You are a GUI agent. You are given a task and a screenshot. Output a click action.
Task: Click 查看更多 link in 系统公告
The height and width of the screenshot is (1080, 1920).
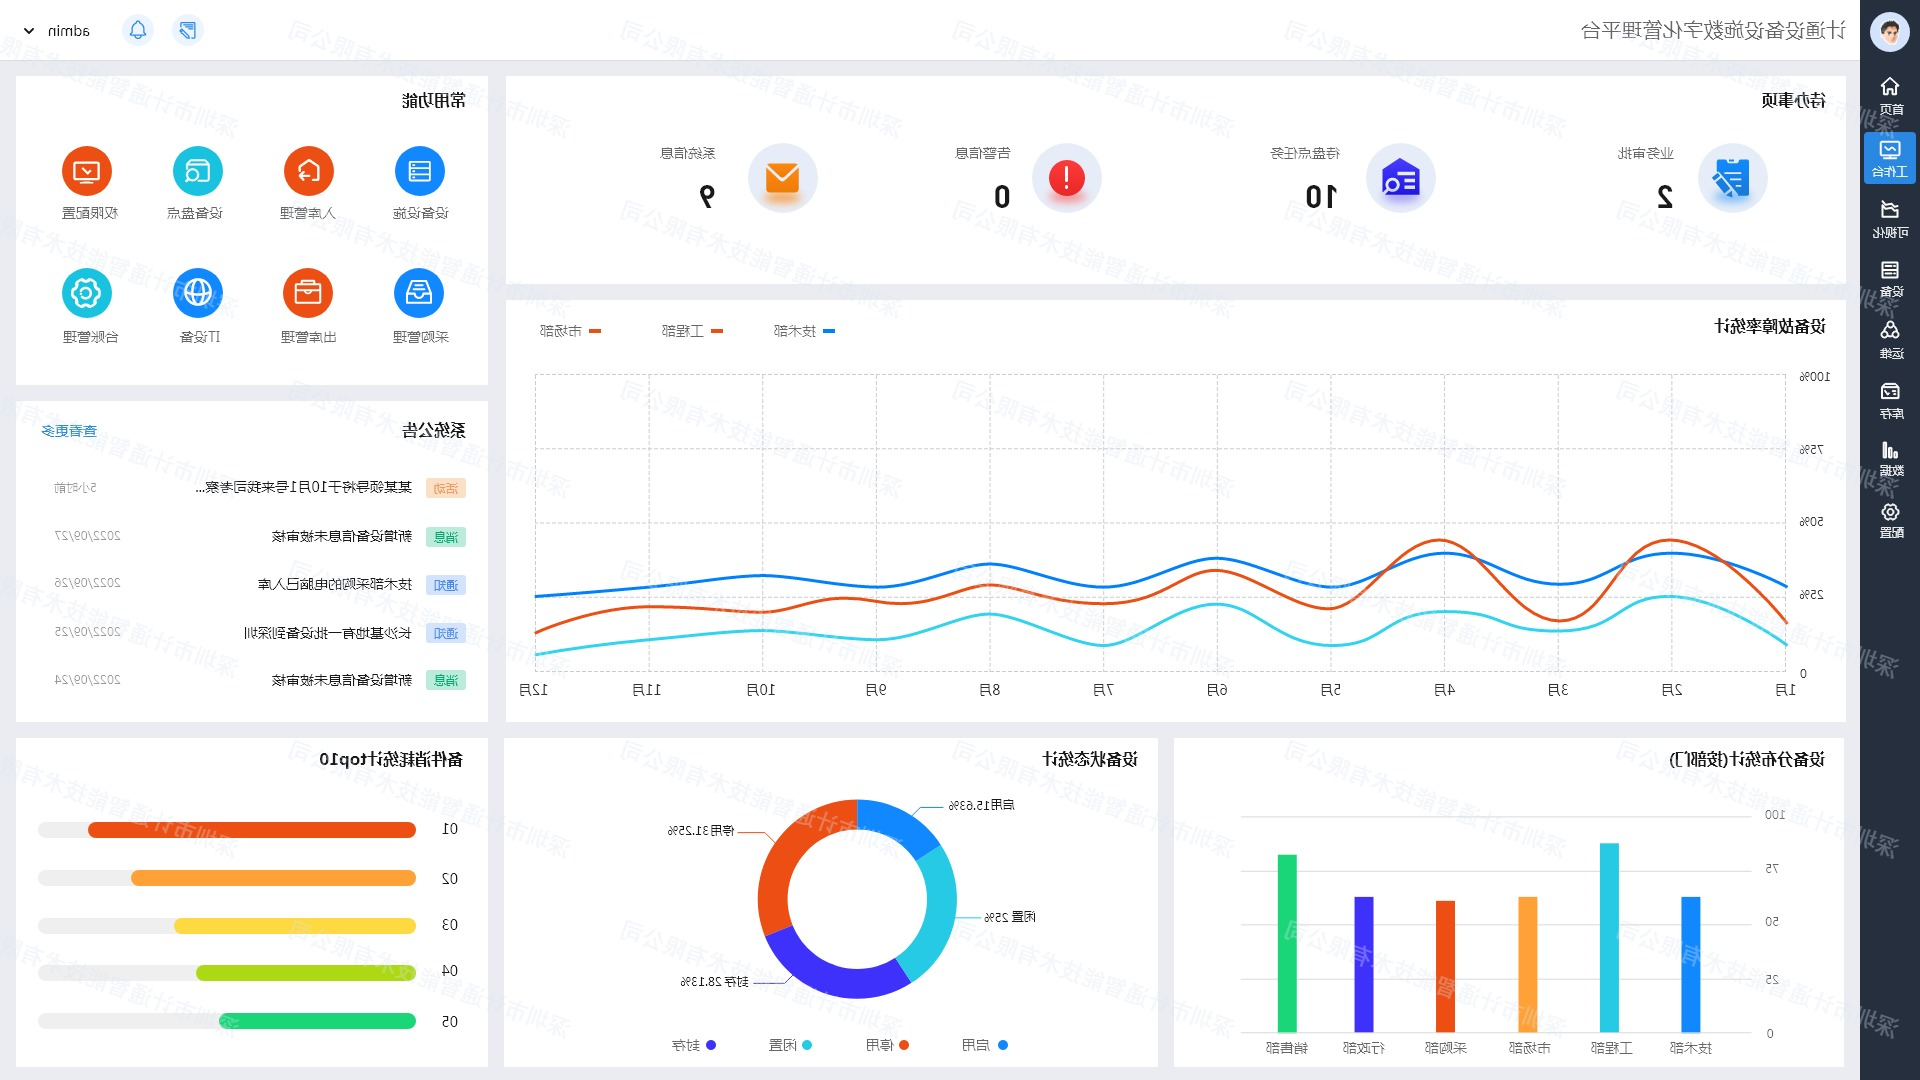coord(69,431)
